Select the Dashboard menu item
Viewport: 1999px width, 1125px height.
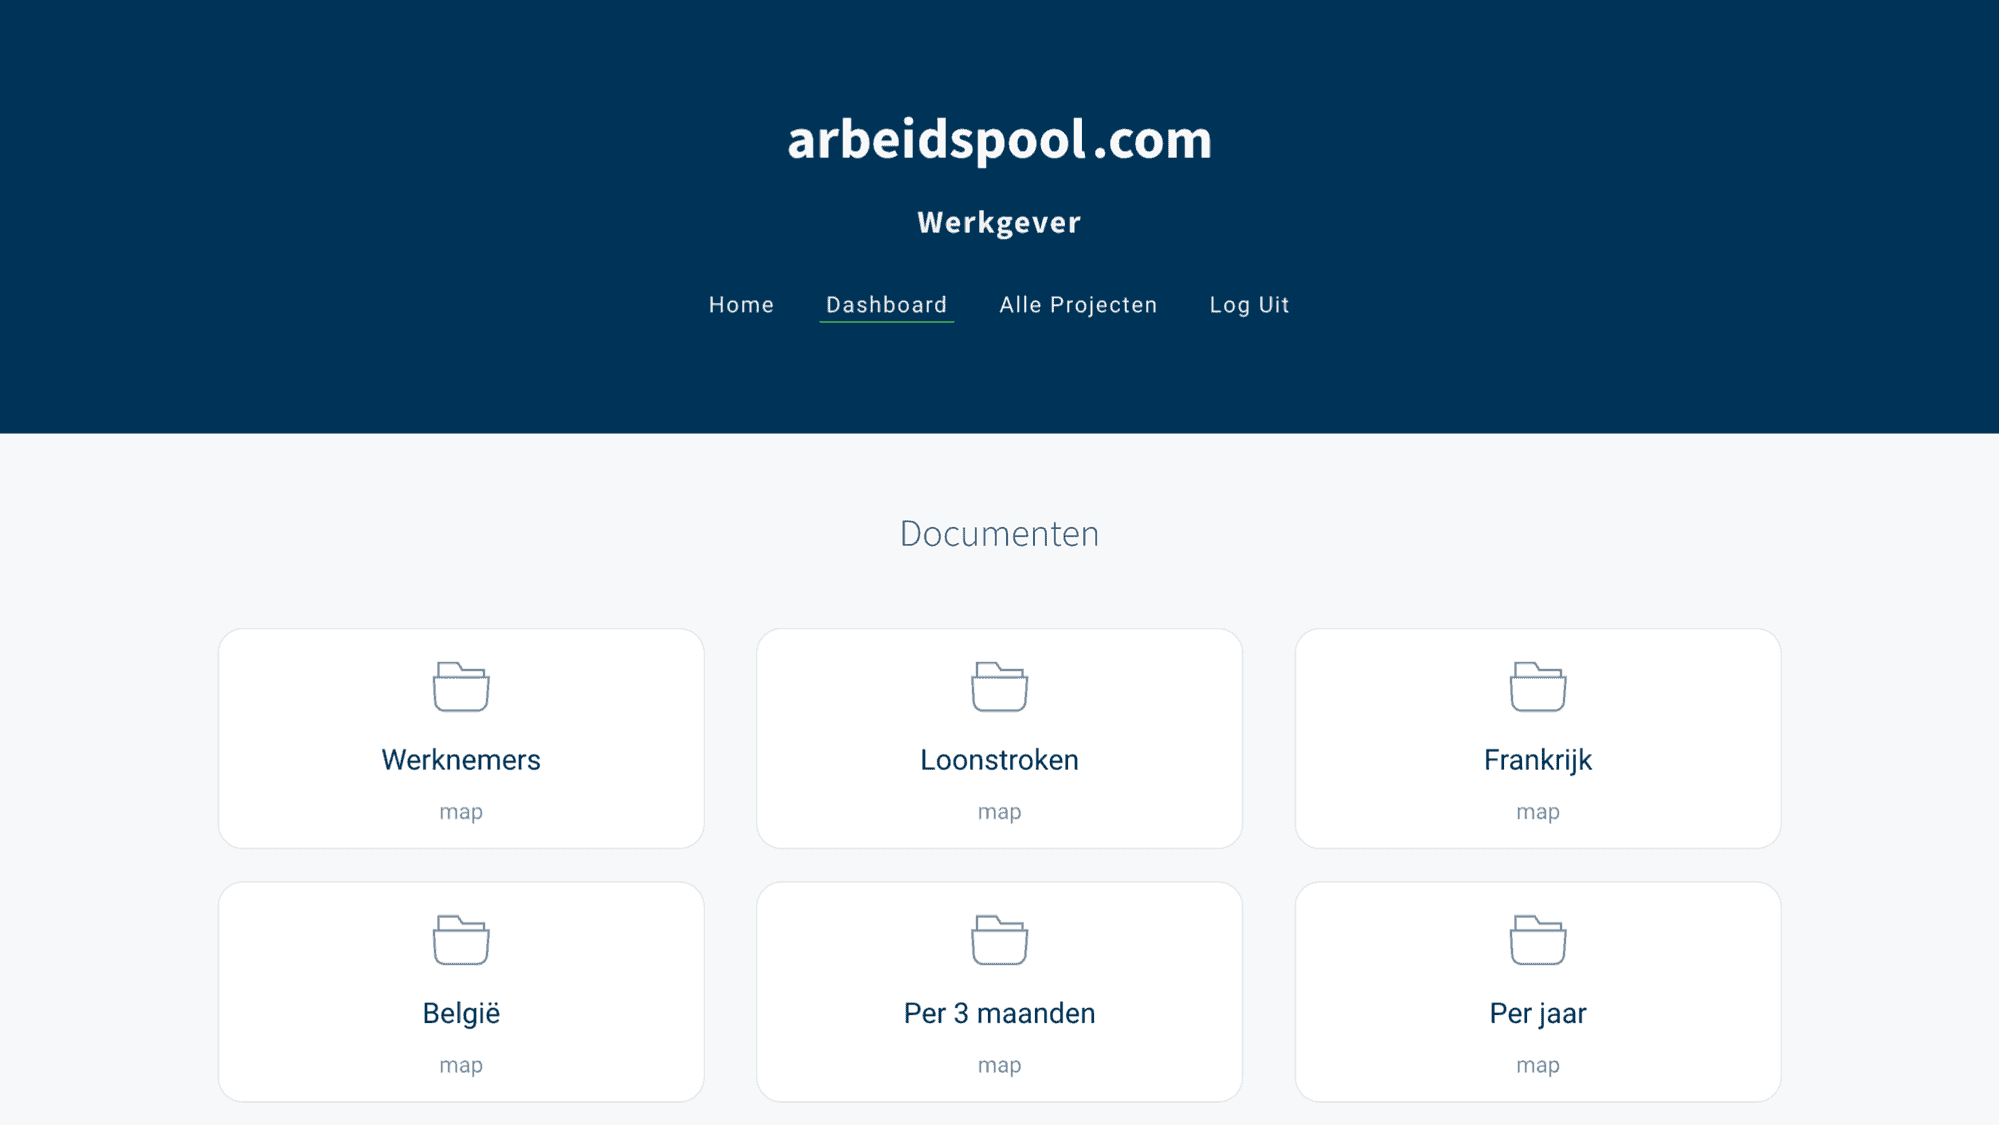pos(887,305)
